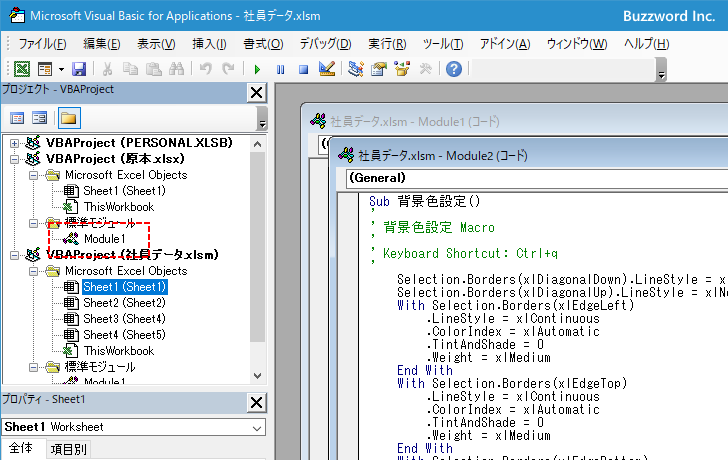Collapse 標準モジュール folder under 社員データ.xlsm

tap(33, 367)
